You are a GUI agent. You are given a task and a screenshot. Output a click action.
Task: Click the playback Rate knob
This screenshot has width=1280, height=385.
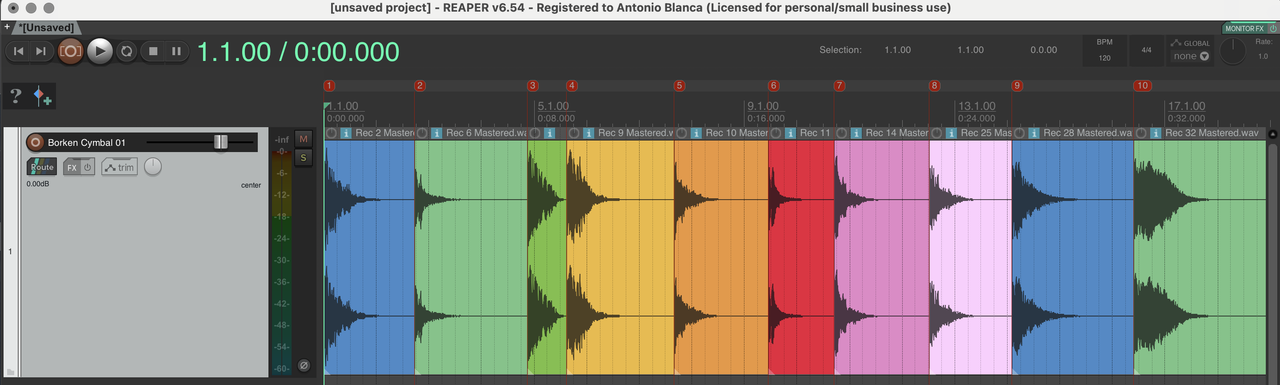click(1233, 51)
